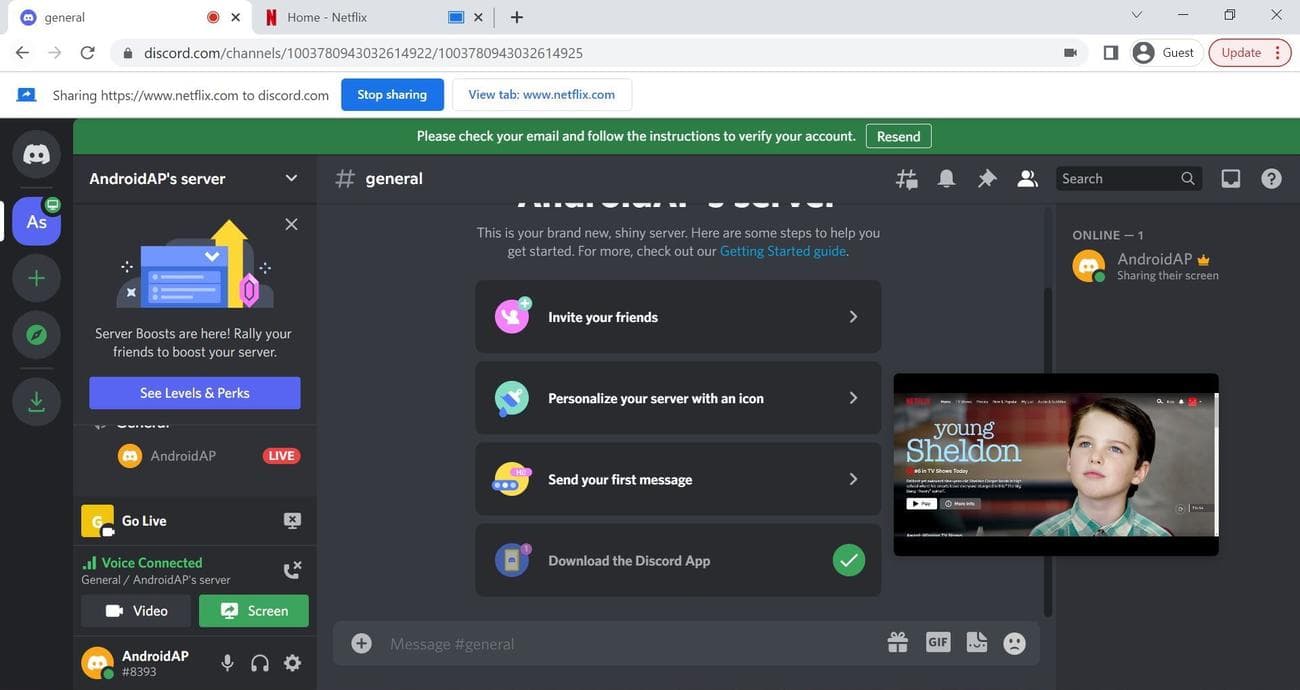Open the Getting Started guide link
The height and width of the screenshot is (690, 1300).
pos(783,251)
